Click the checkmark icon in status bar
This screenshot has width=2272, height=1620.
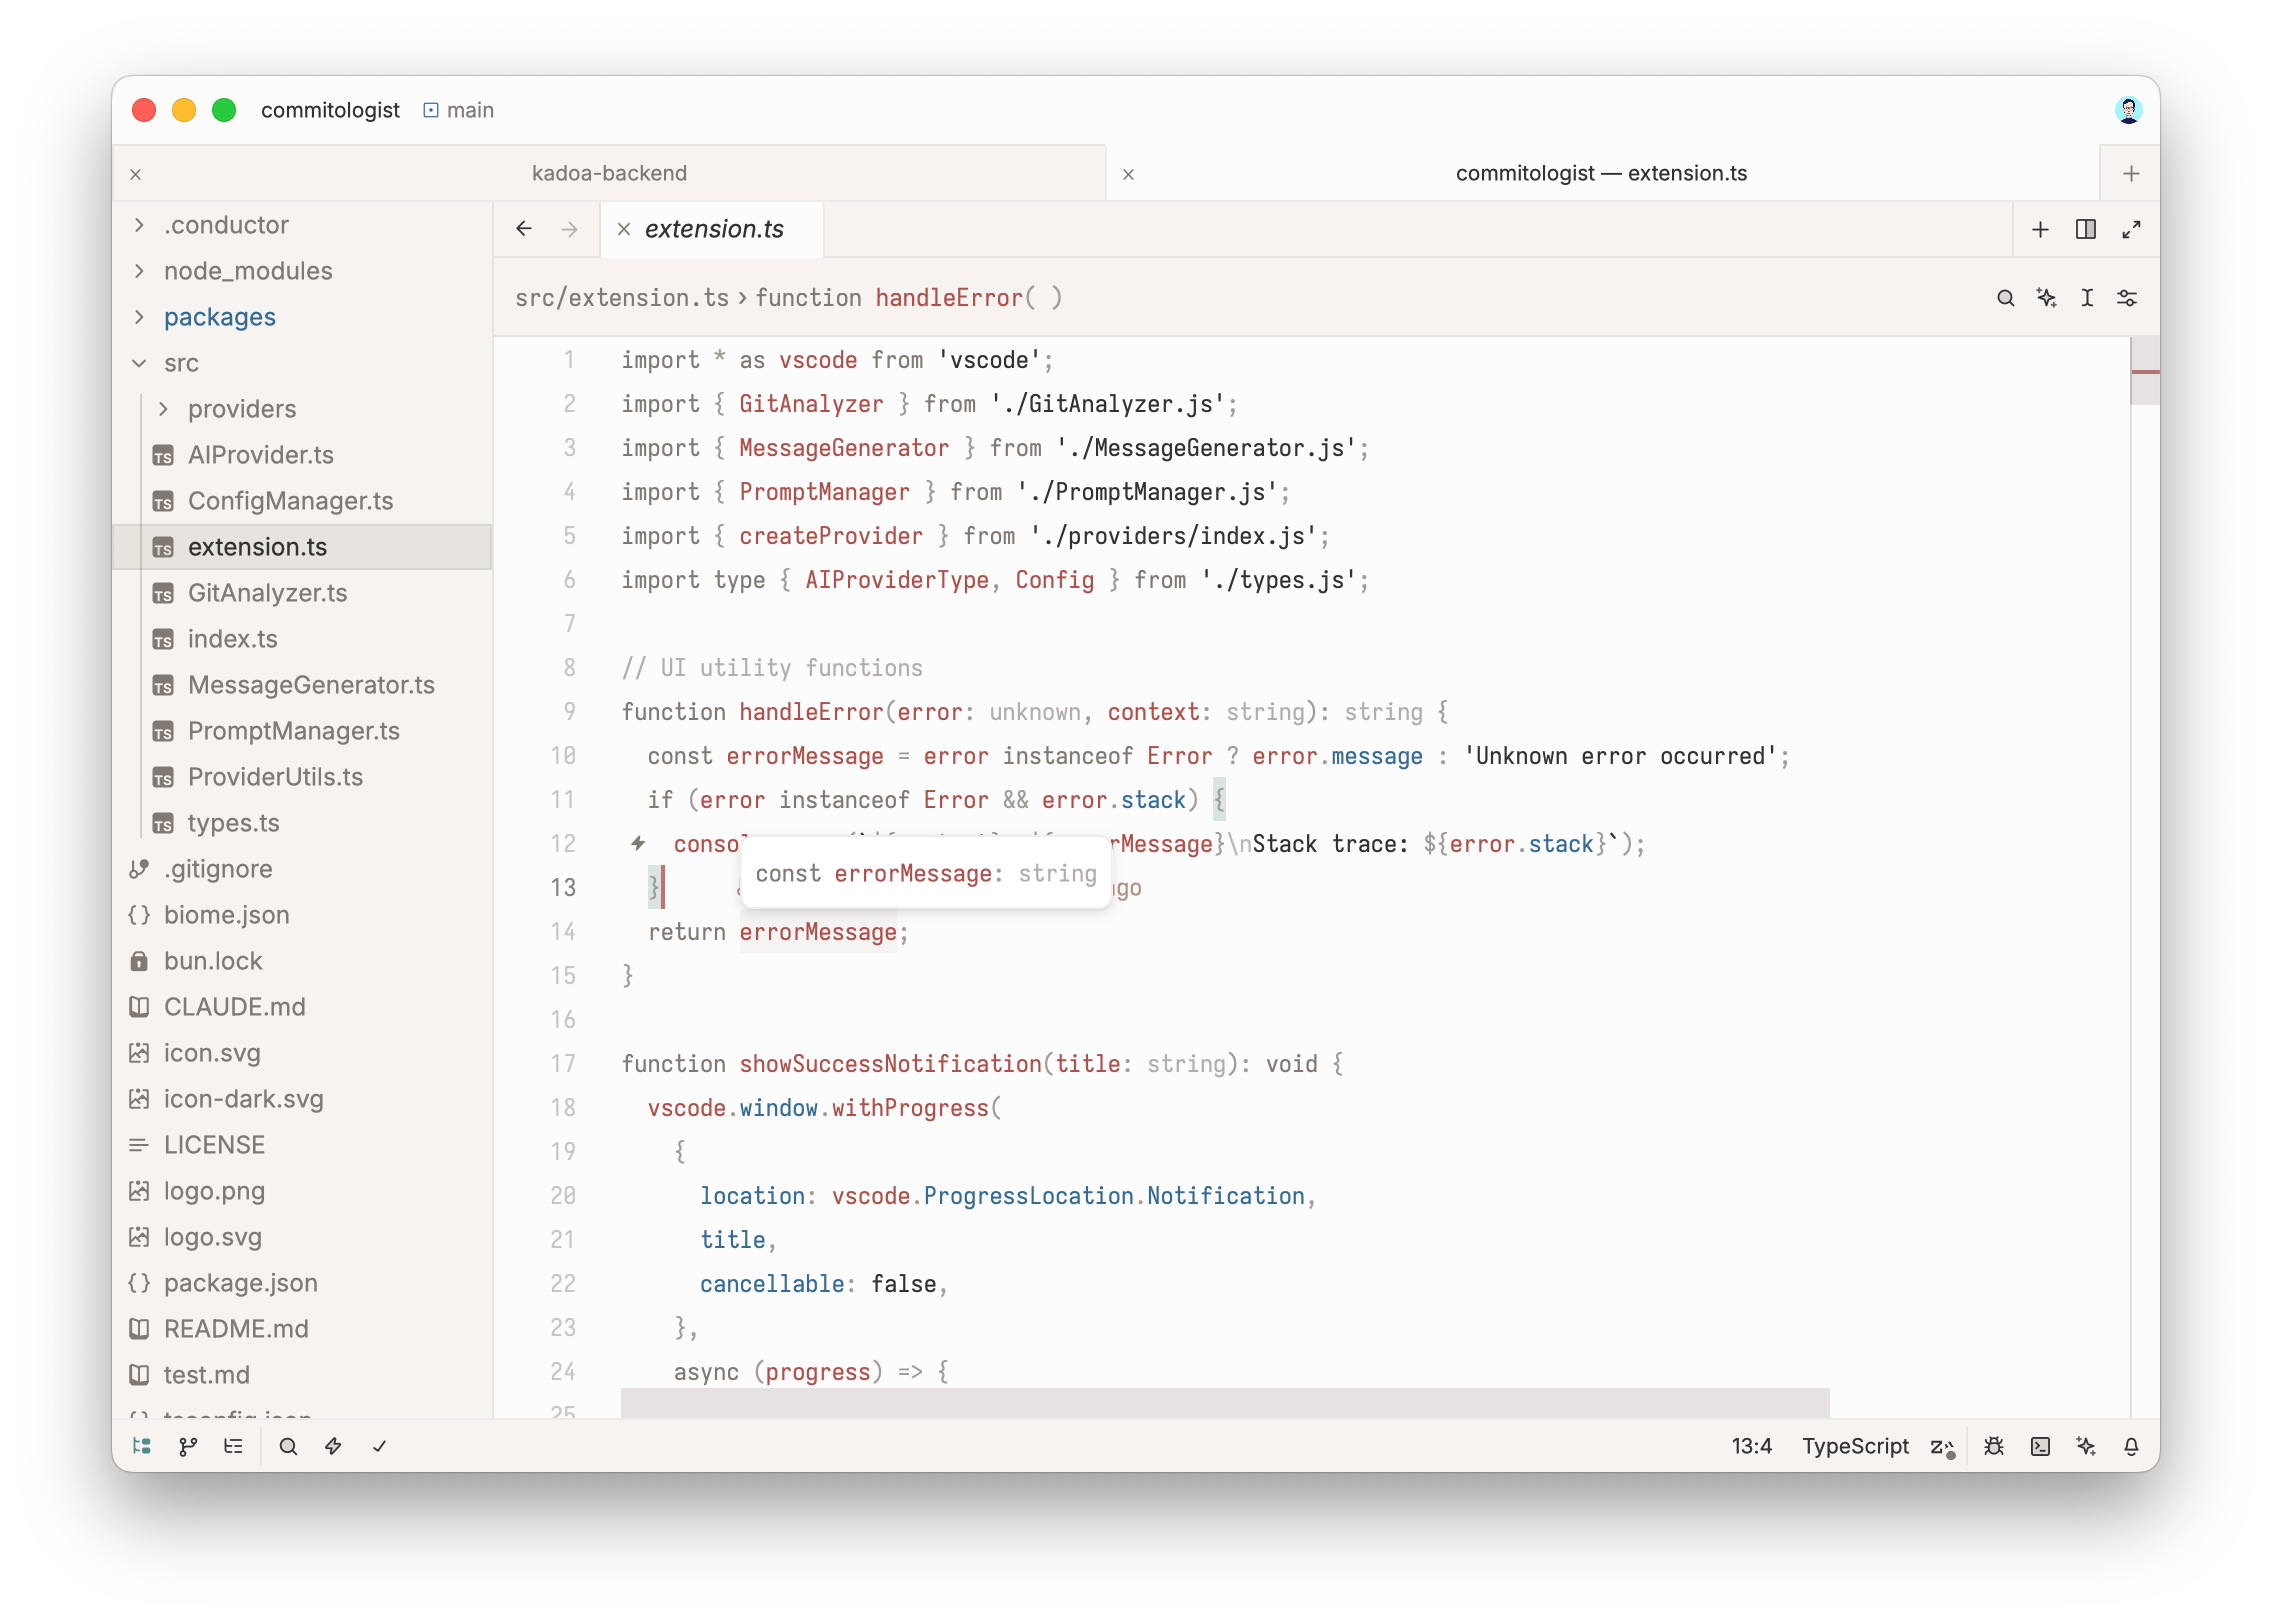coord(380,1446)
